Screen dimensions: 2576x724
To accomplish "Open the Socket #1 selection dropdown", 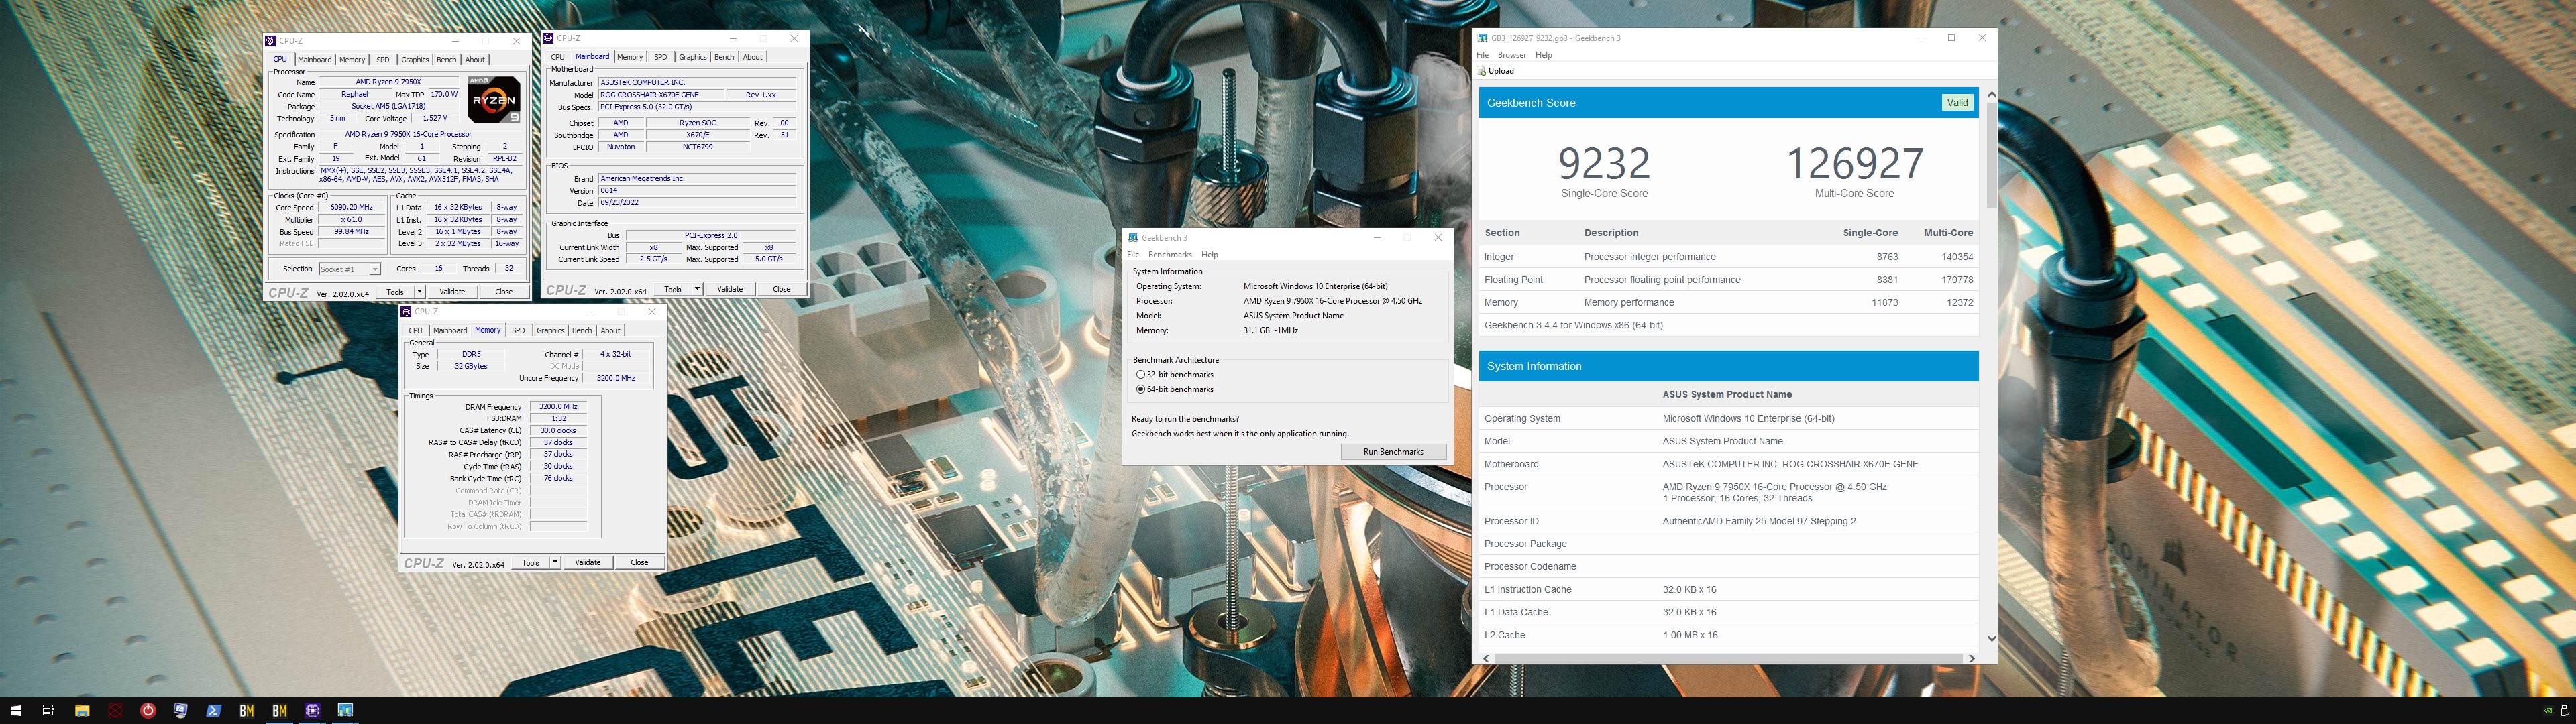I will [x=349, y=269].
